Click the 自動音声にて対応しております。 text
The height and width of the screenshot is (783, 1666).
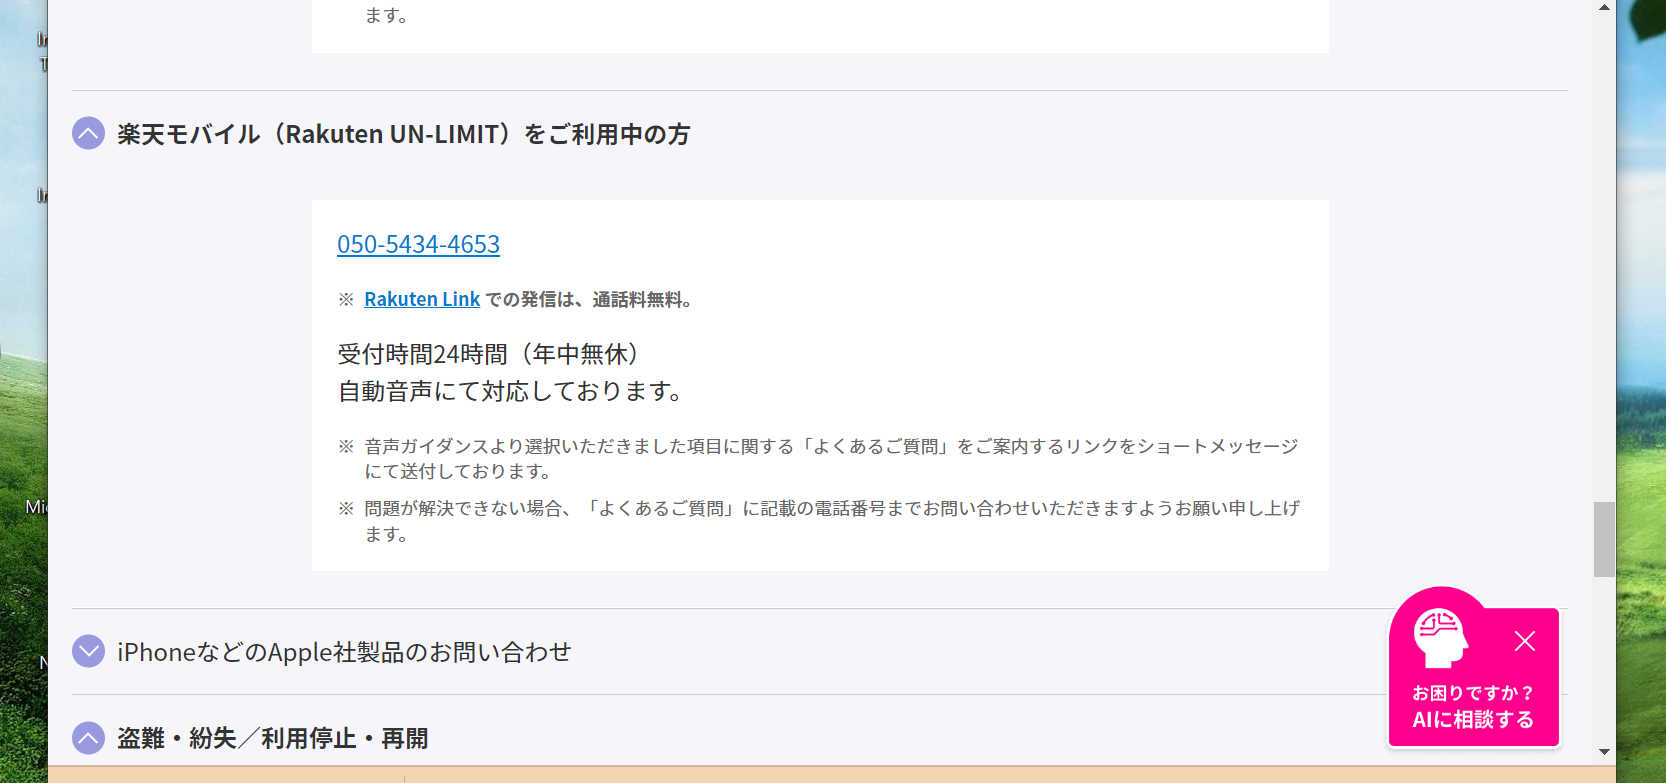point(511,391)
